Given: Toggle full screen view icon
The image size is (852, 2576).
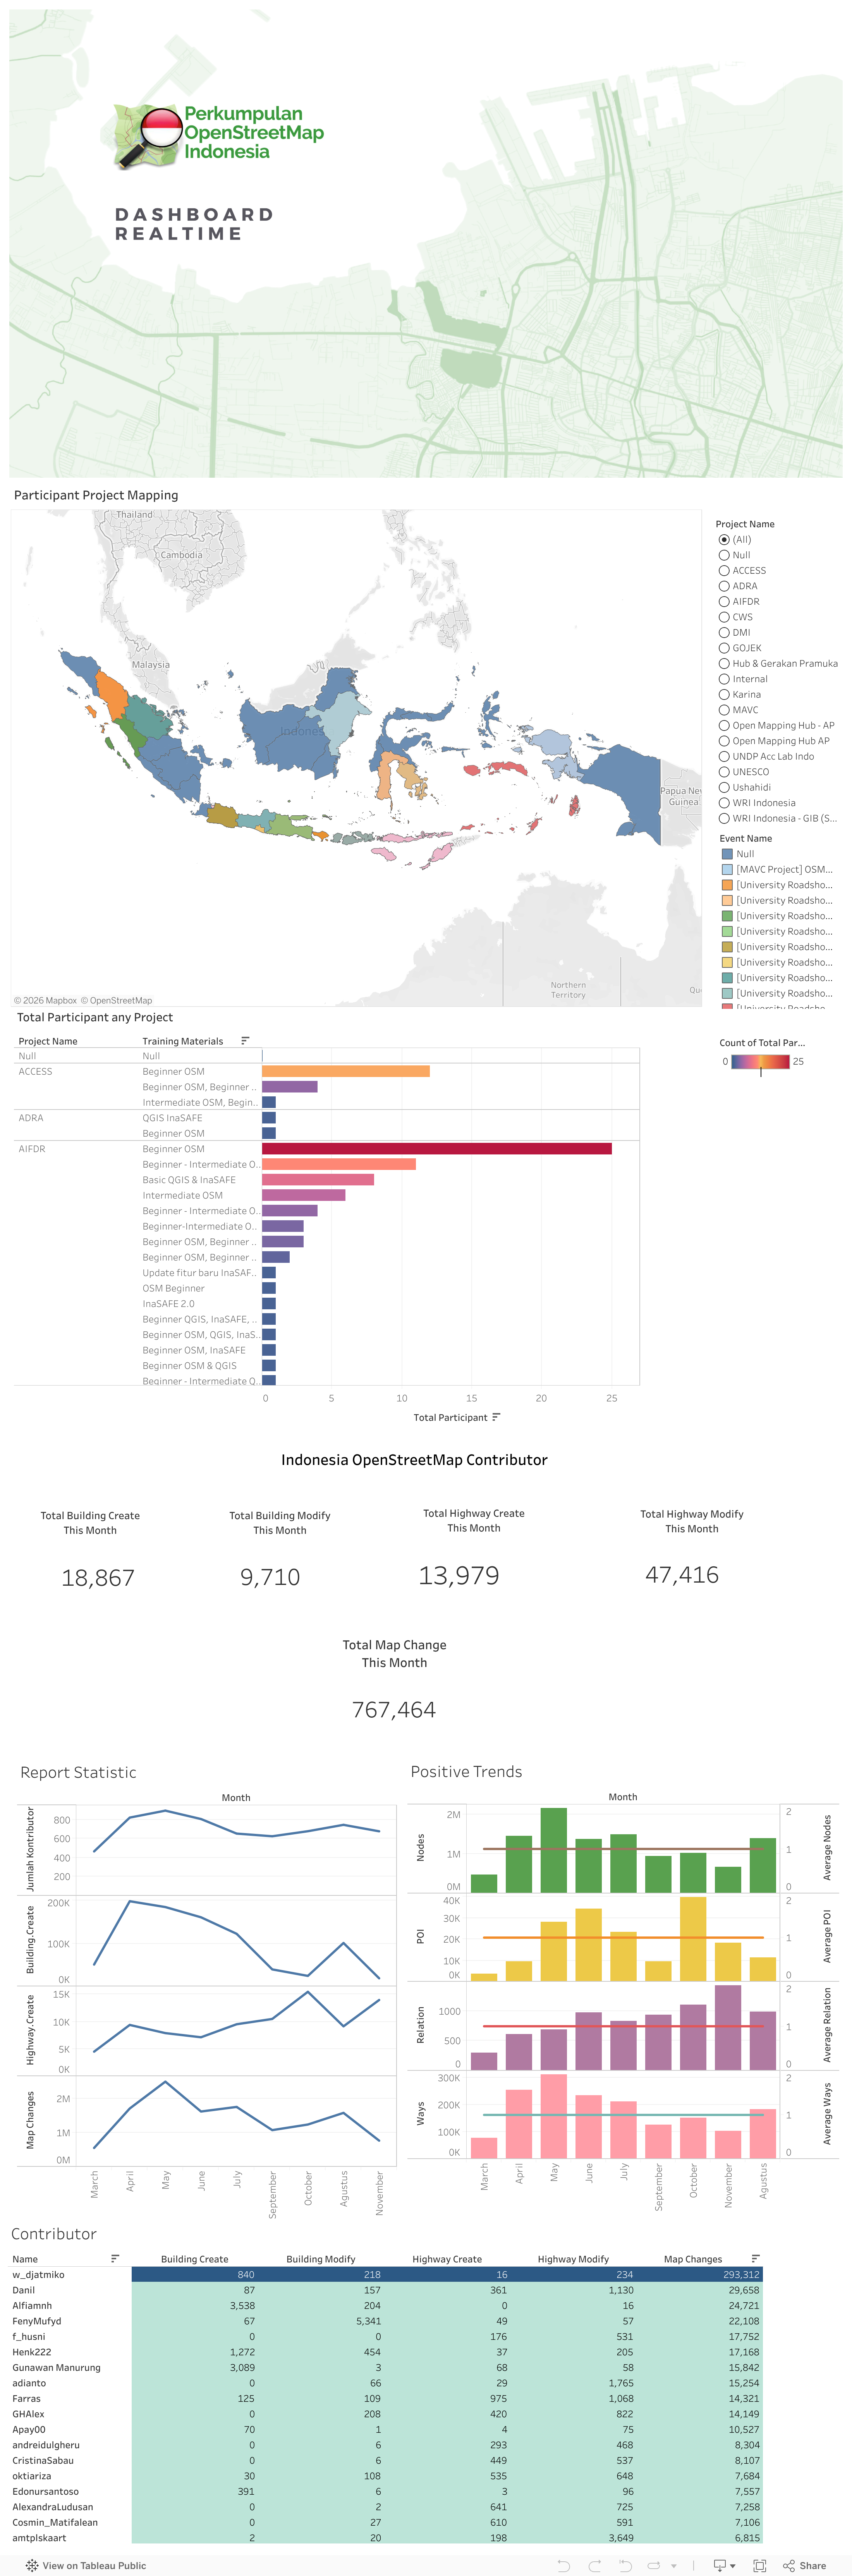Looking at the screenshot, I should pos(760,2565).
